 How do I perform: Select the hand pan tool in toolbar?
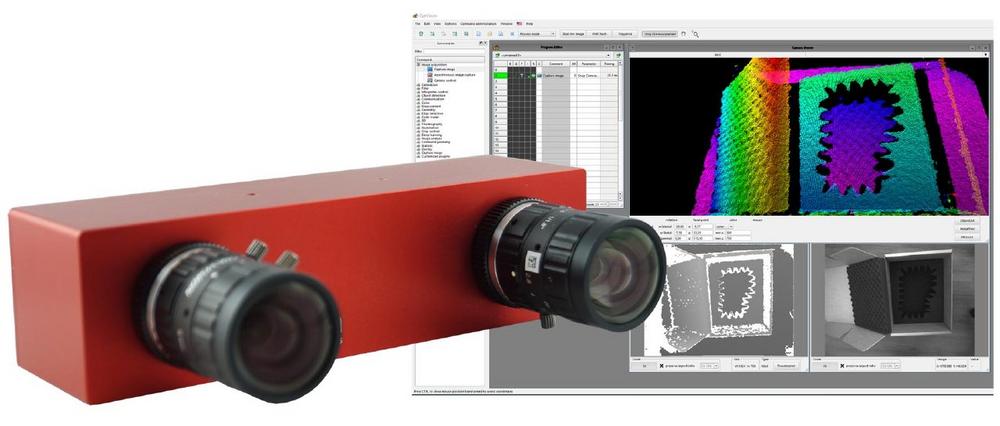[683, 34]
